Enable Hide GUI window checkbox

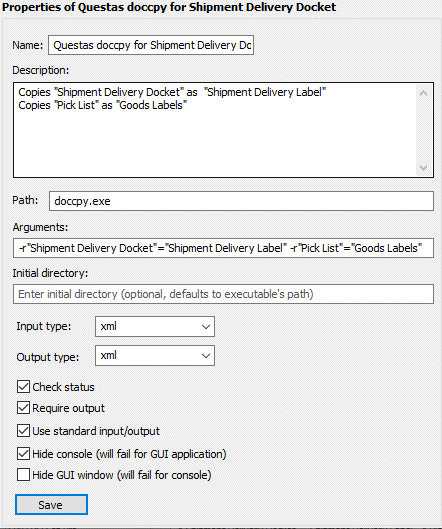(23, 475)
